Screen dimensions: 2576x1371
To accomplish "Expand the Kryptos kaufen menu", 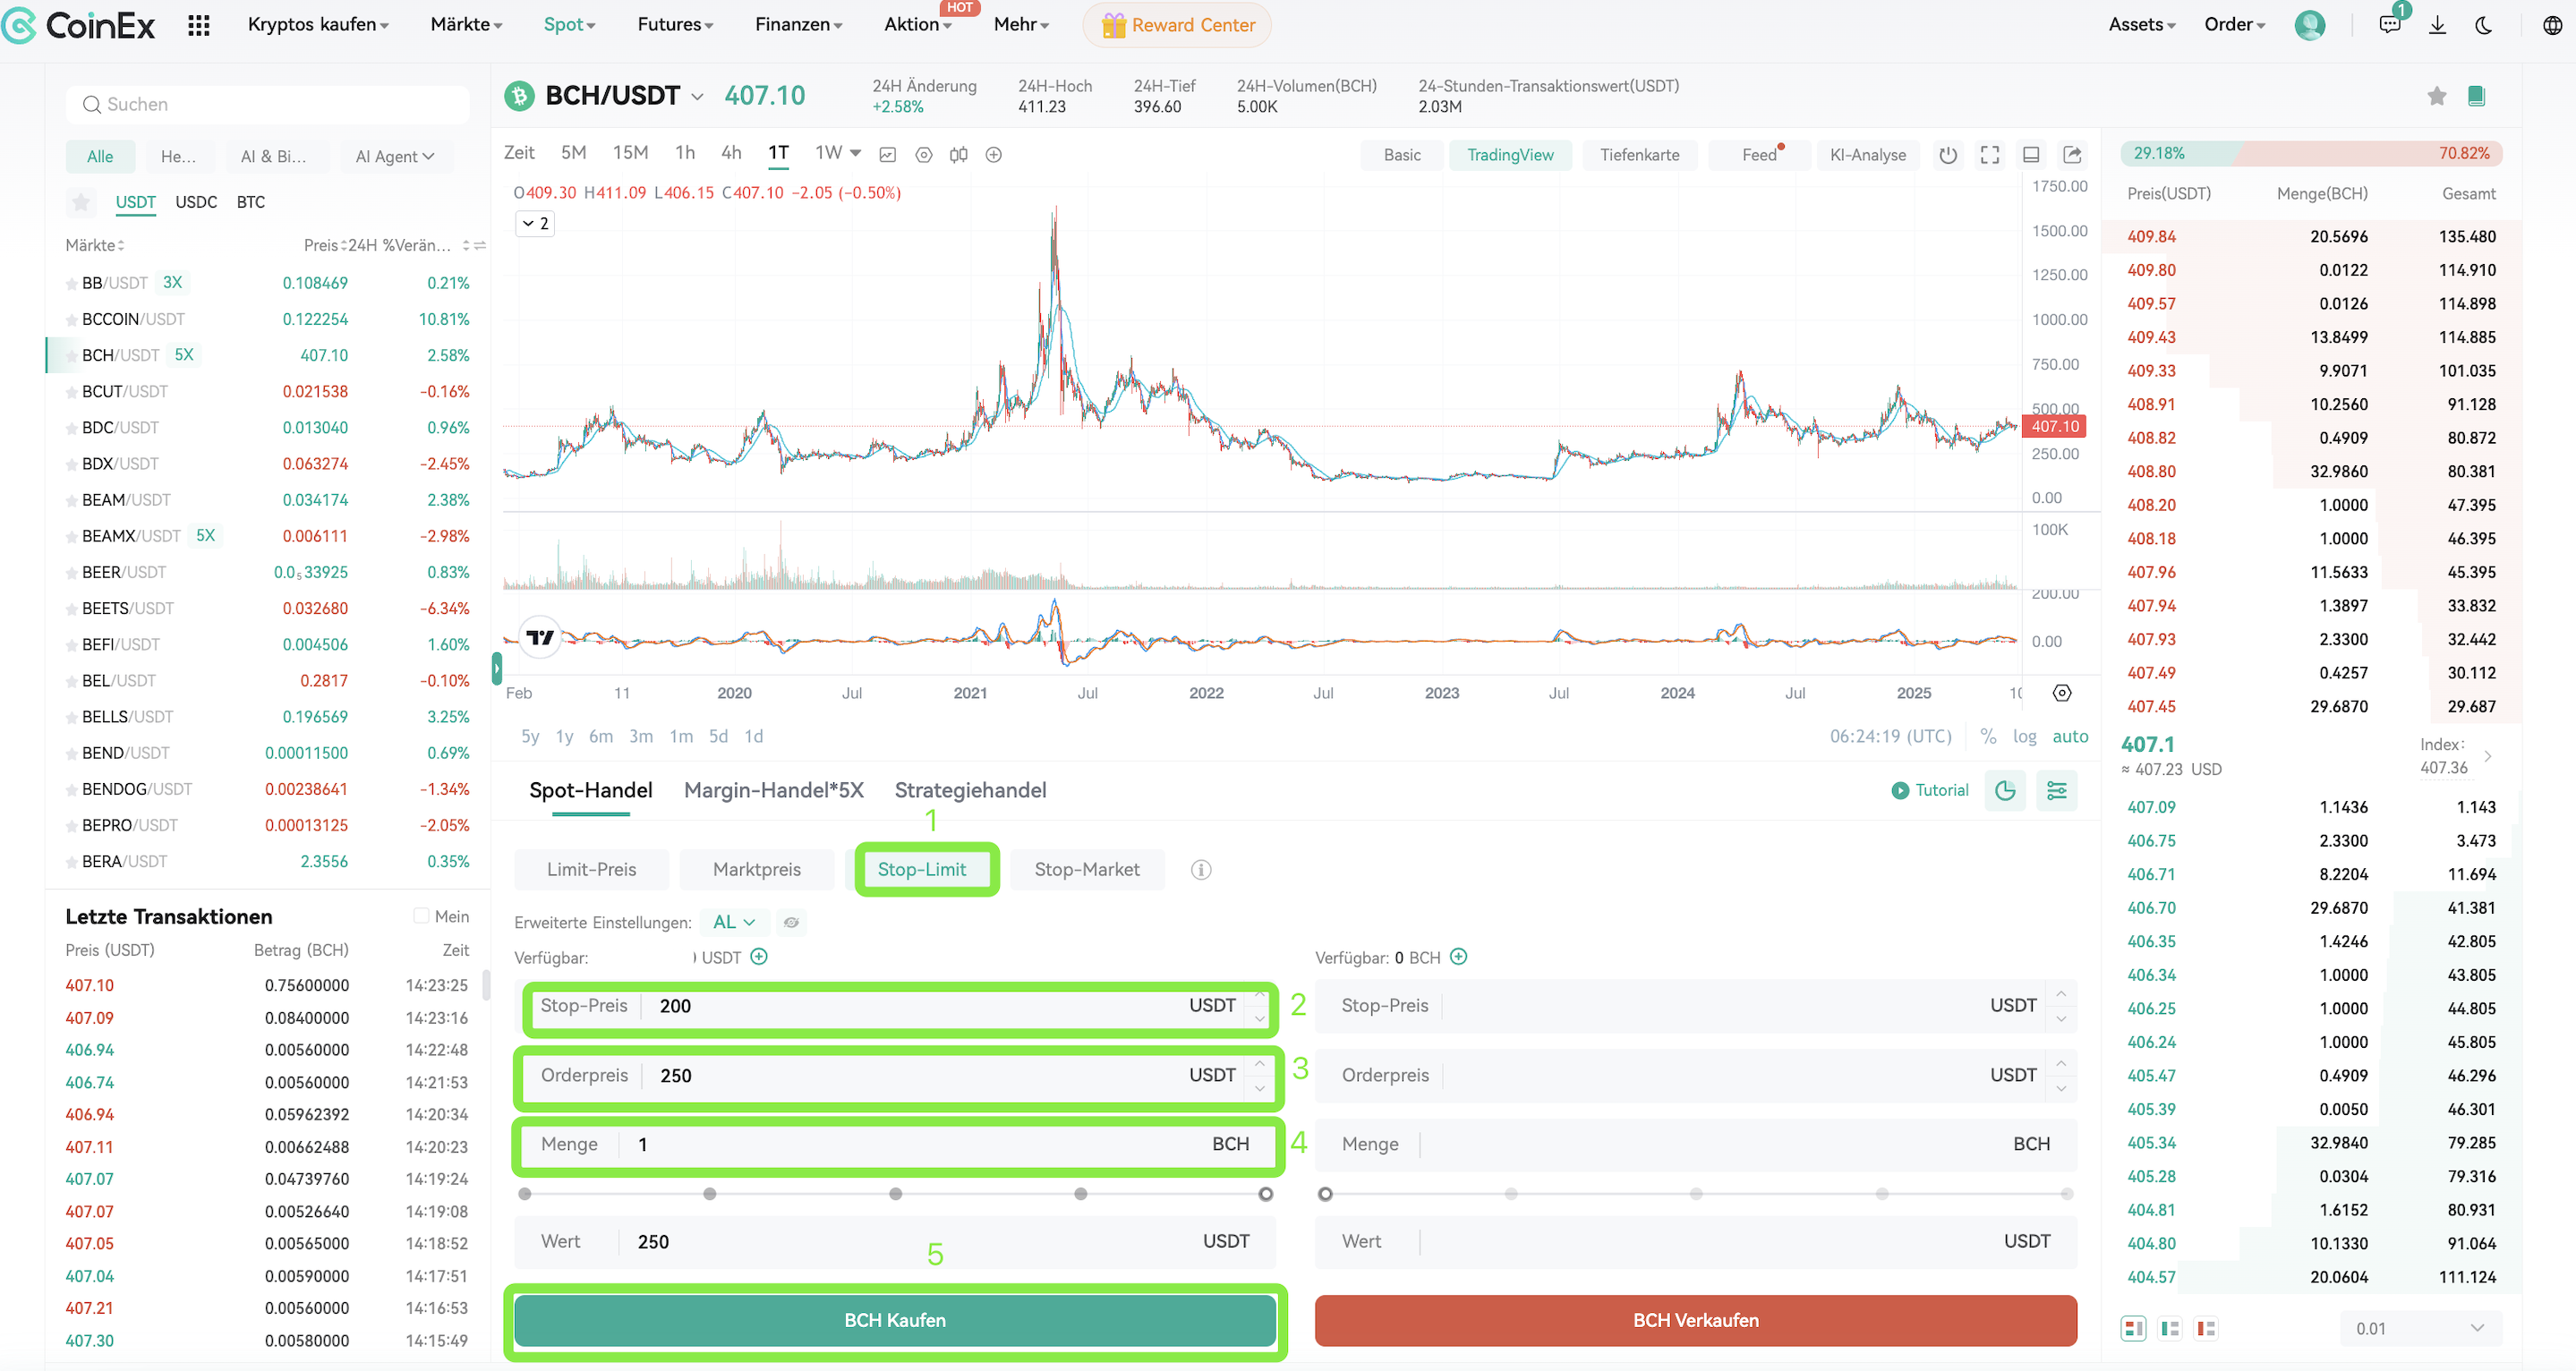I will [x=318, y=25].
